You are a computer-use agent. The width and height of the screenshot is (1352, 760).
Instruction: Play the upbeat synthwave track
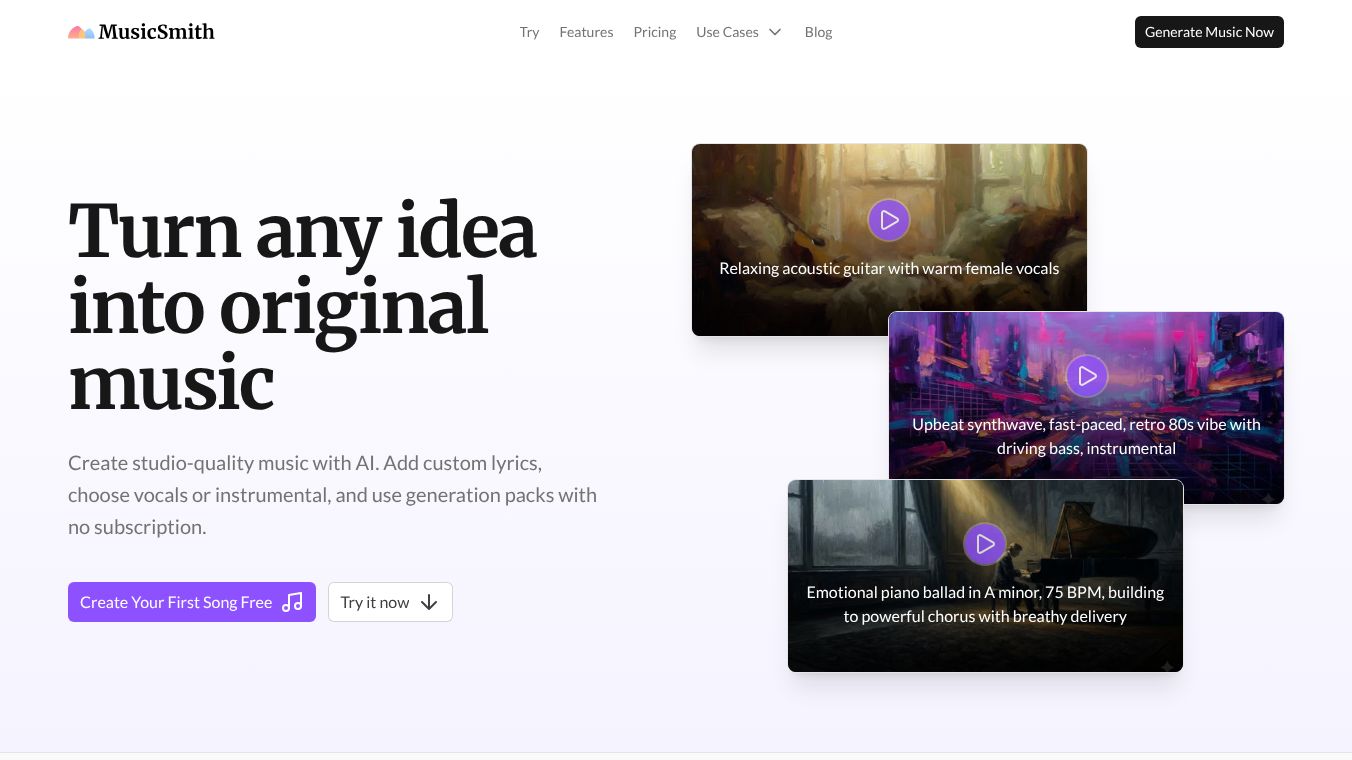pos(1087,376)
